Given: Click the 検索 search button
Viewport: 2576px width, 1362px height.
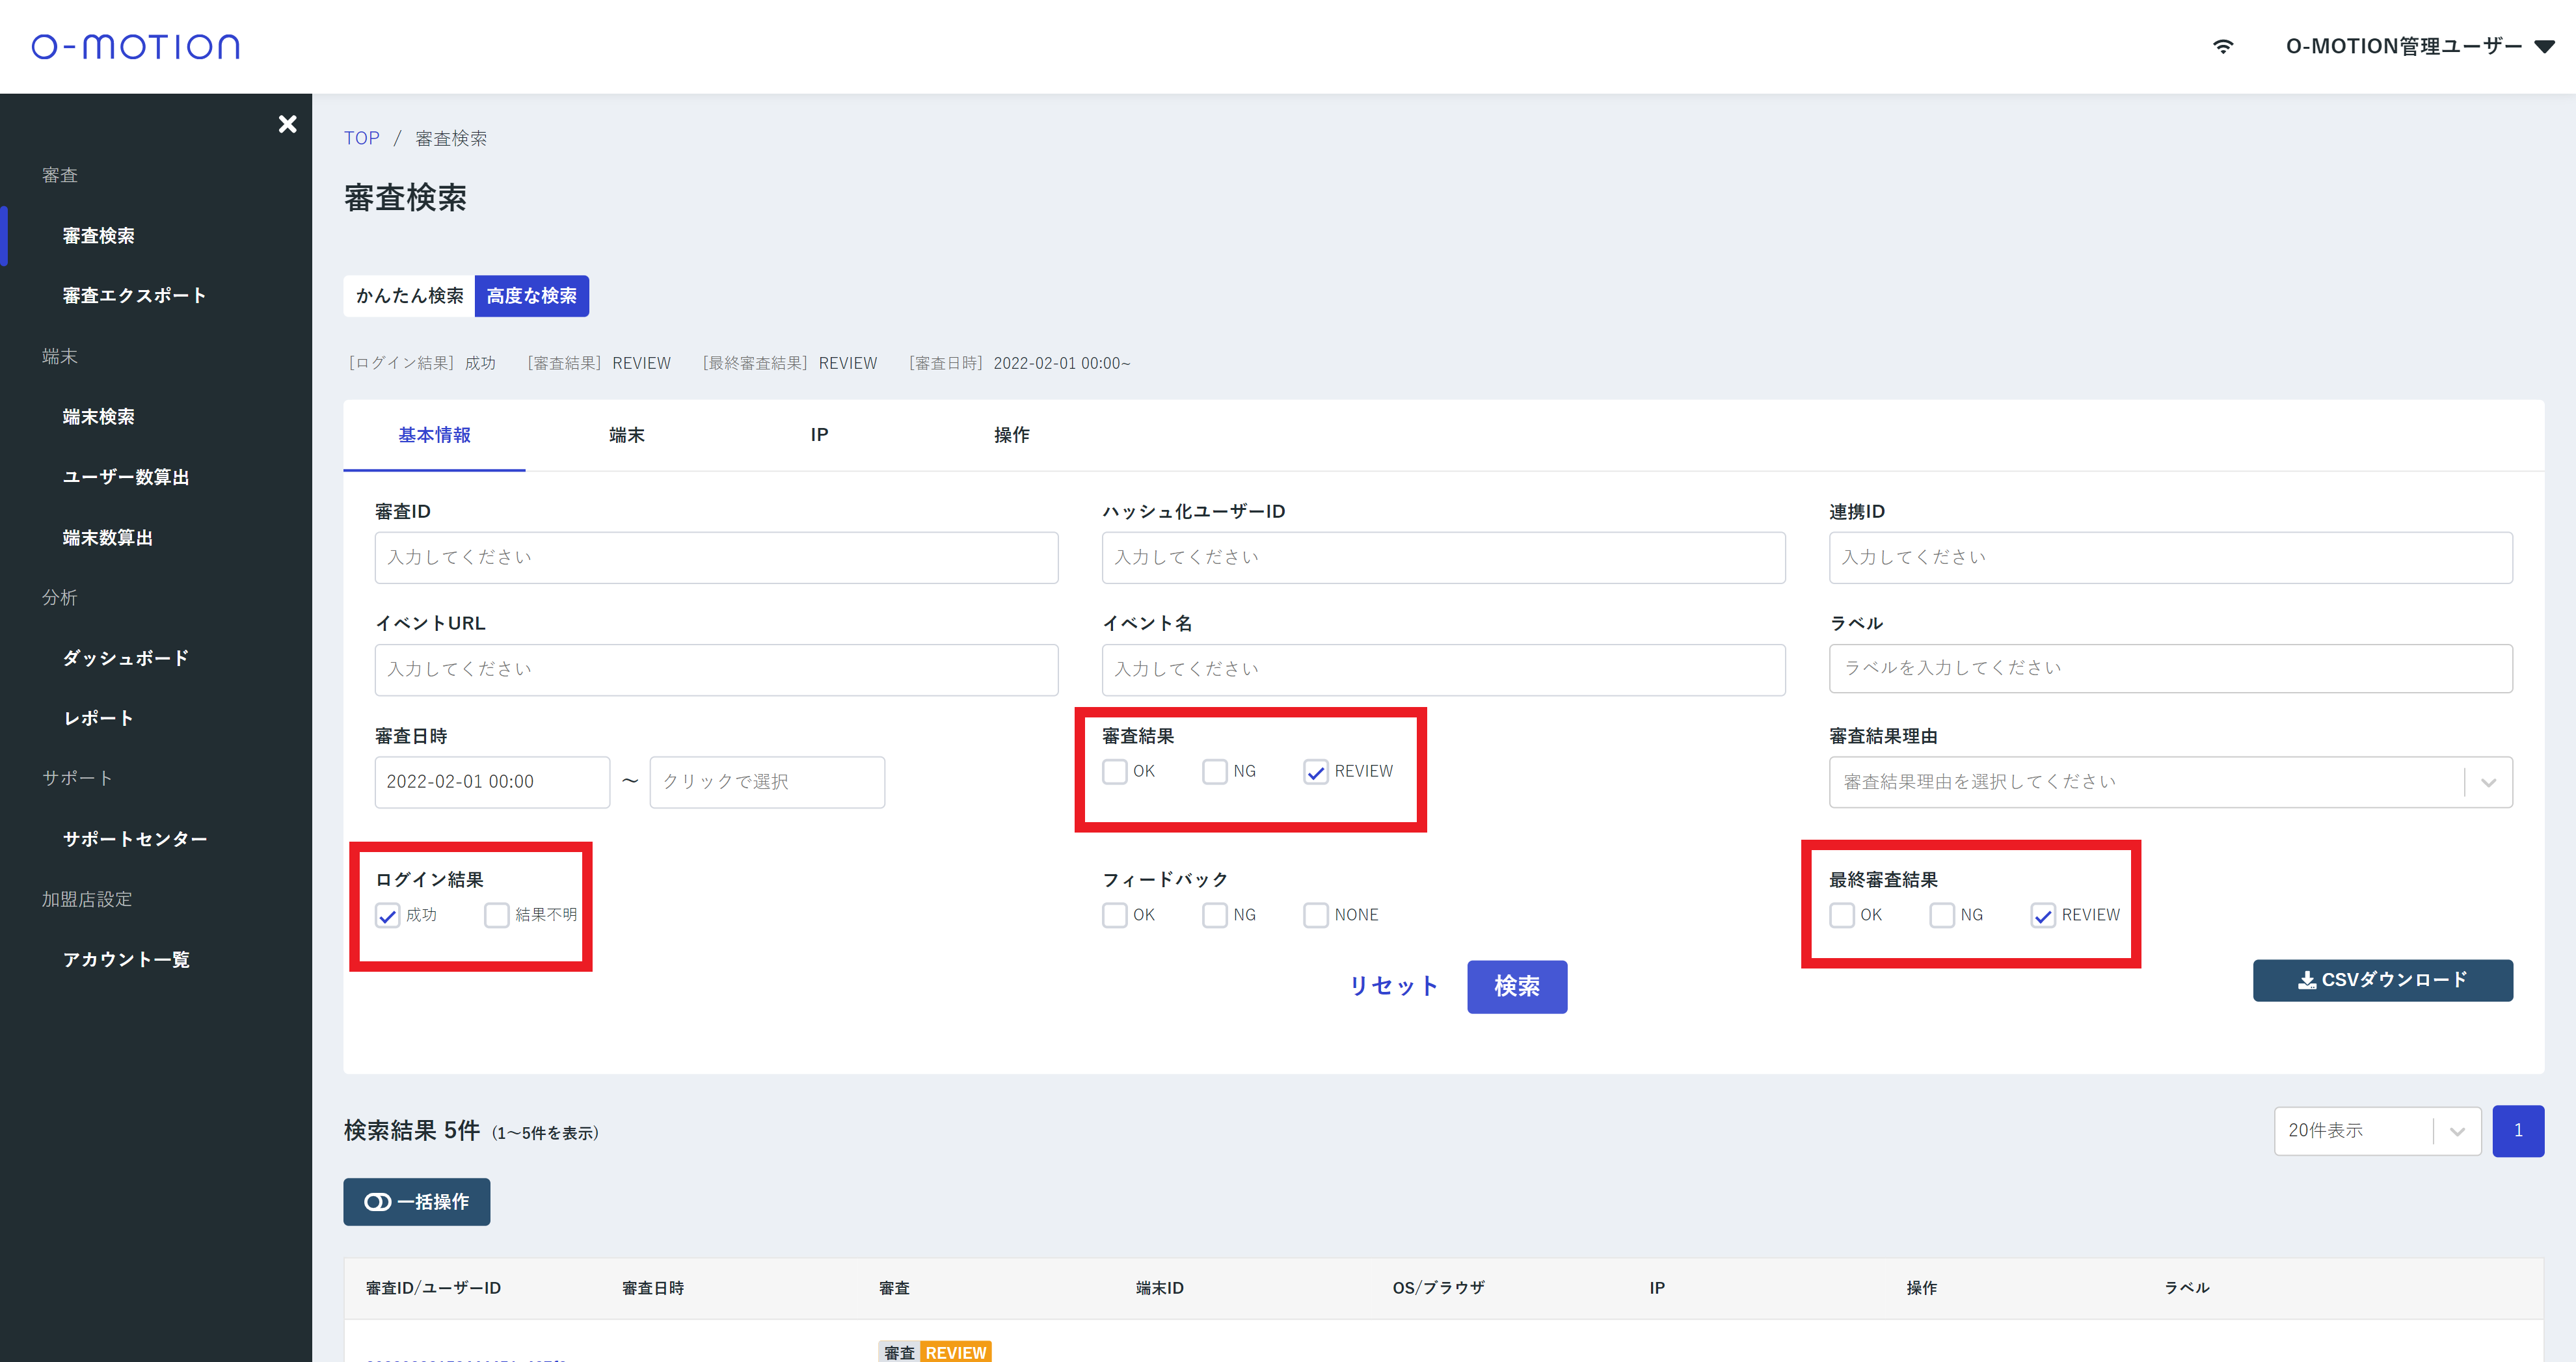Looking at the screenshot, I should pyautogui.click(x=1516, y=986).
